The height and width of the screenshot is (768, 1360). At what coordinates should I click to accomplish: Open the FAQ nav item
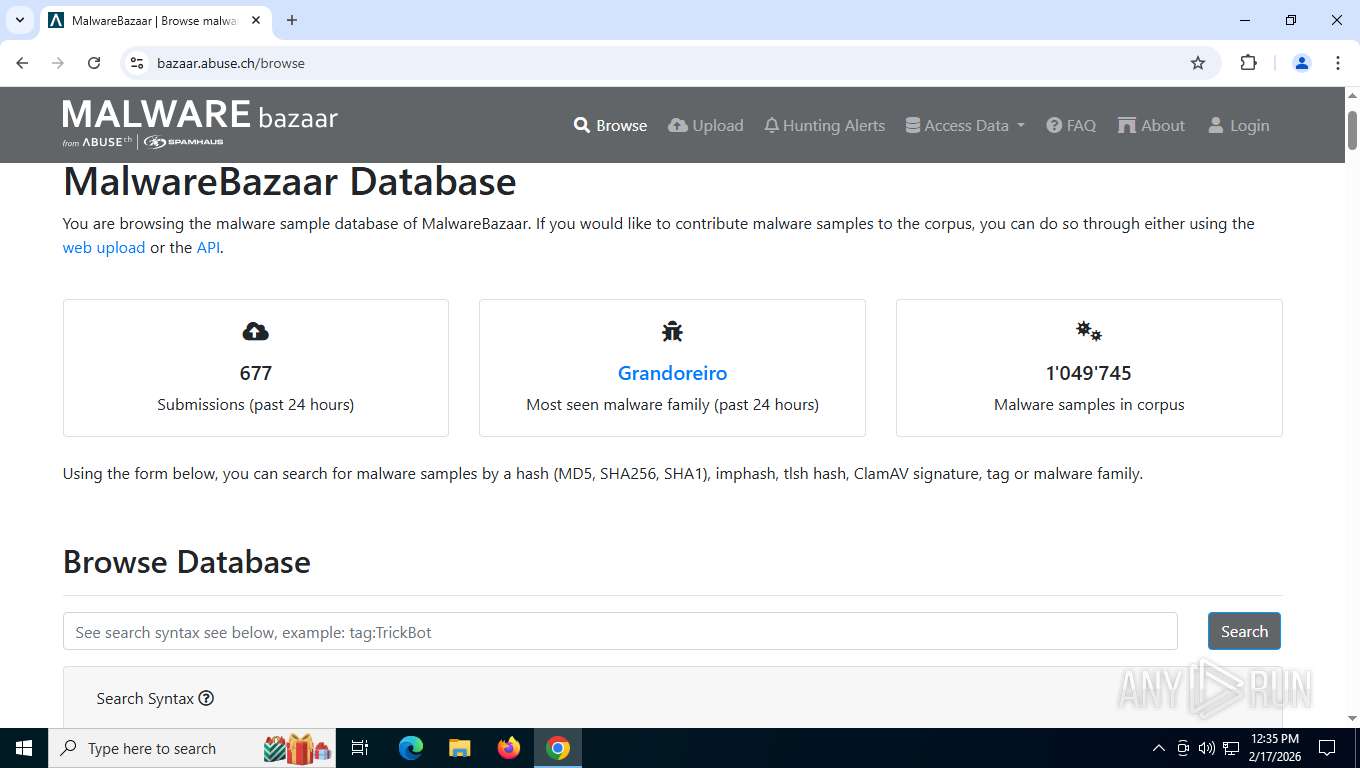coord(1071,125)
